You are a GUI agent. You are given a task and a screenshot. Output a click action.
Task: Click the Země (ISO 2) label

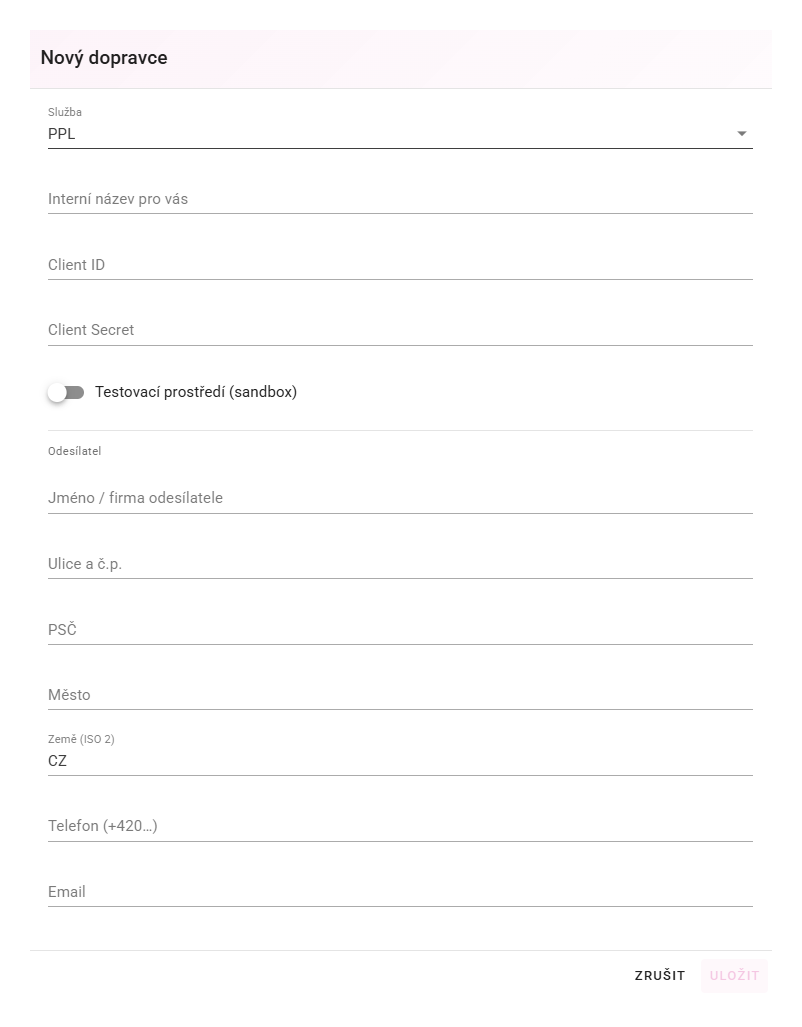pyautogui.click(x=81, y=739)
